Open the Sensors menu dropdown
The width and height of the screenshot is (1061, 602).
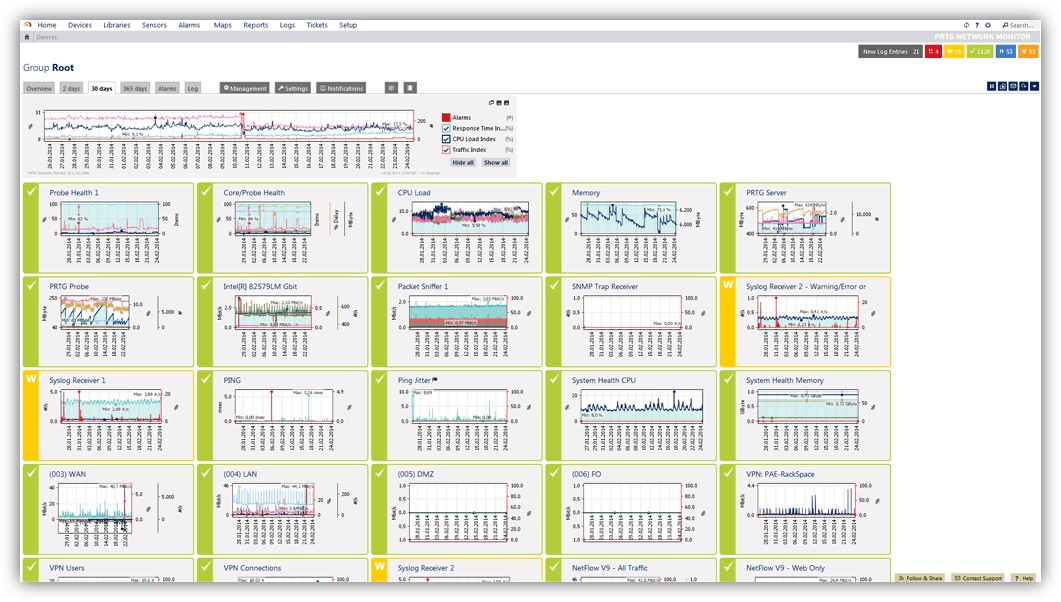(x=154, y=25)
